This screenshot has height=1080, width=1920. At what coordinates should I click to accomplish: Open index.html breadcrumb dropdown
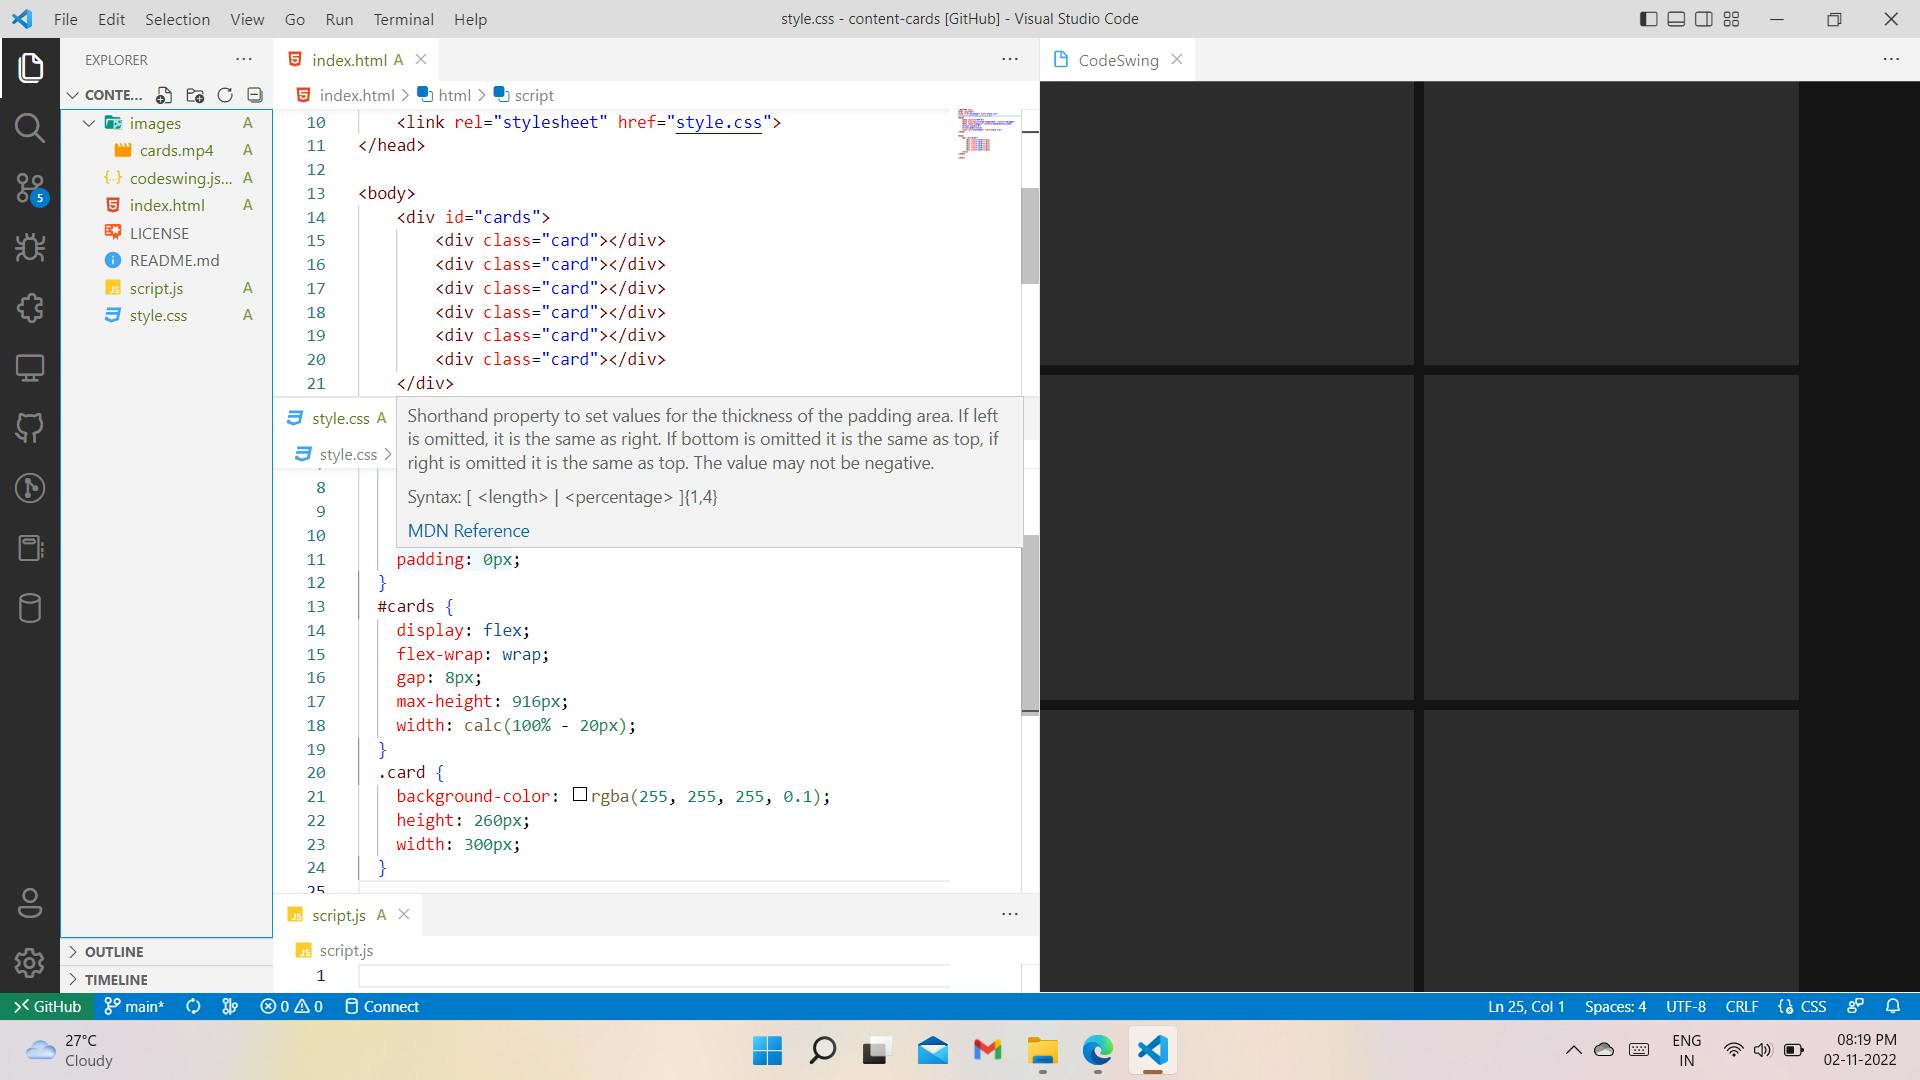click(x=345, y=95)
